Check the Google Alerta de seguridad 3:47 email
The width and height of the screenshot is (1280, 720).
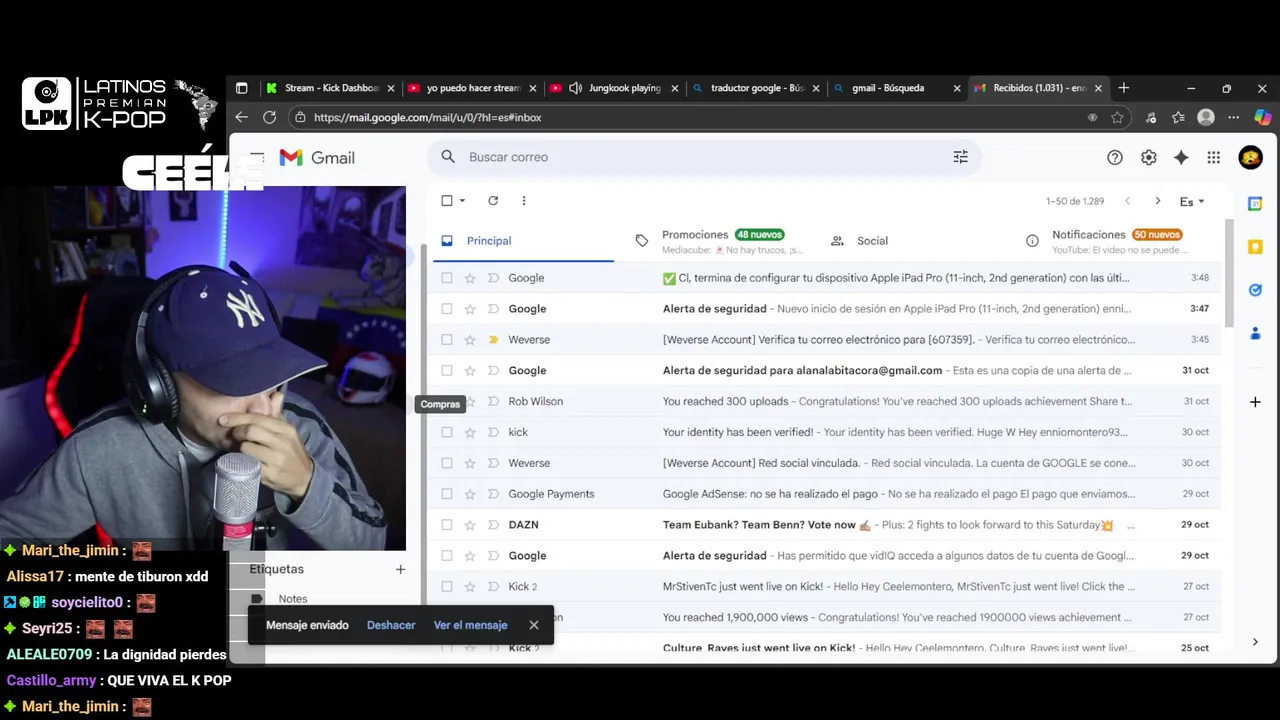click(x=447, y=309)
